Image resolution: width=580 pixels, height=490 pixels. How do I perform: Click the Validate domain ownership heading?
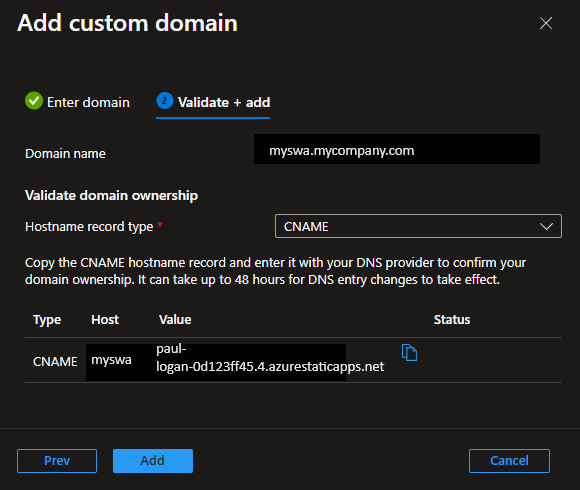click(111, 195)
